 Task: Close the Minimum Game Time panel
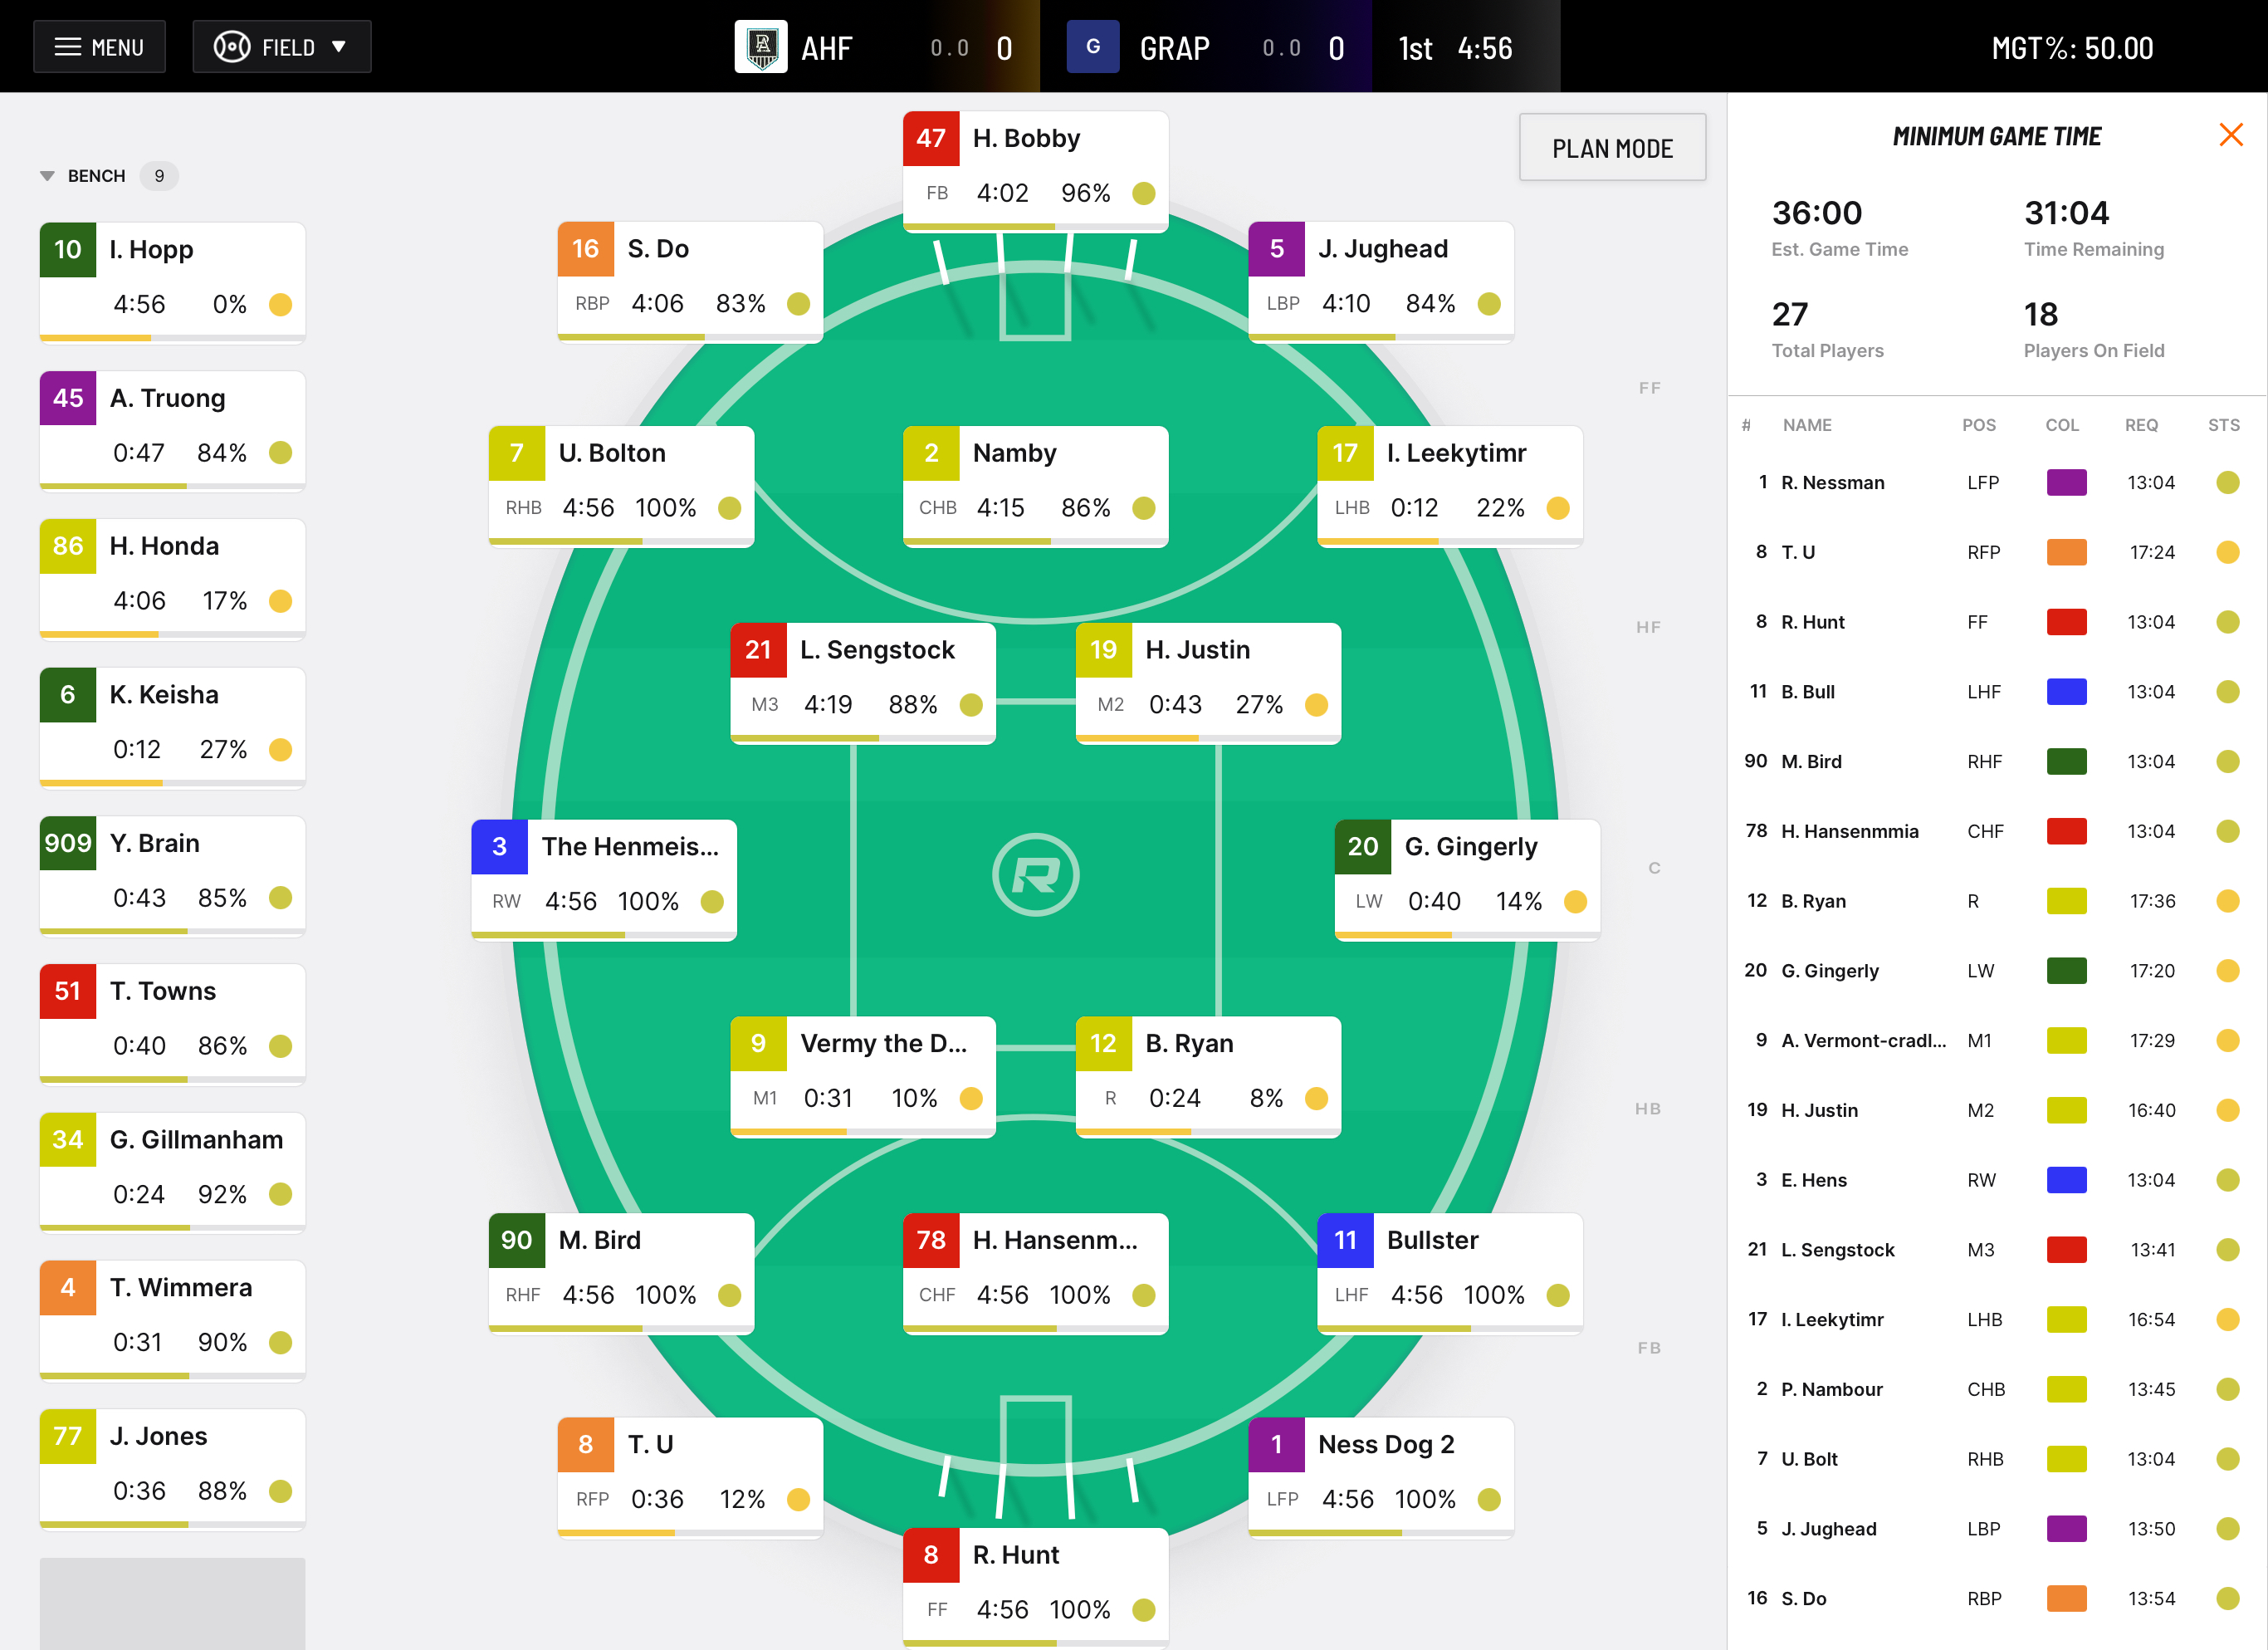[x=2230, y=135]
